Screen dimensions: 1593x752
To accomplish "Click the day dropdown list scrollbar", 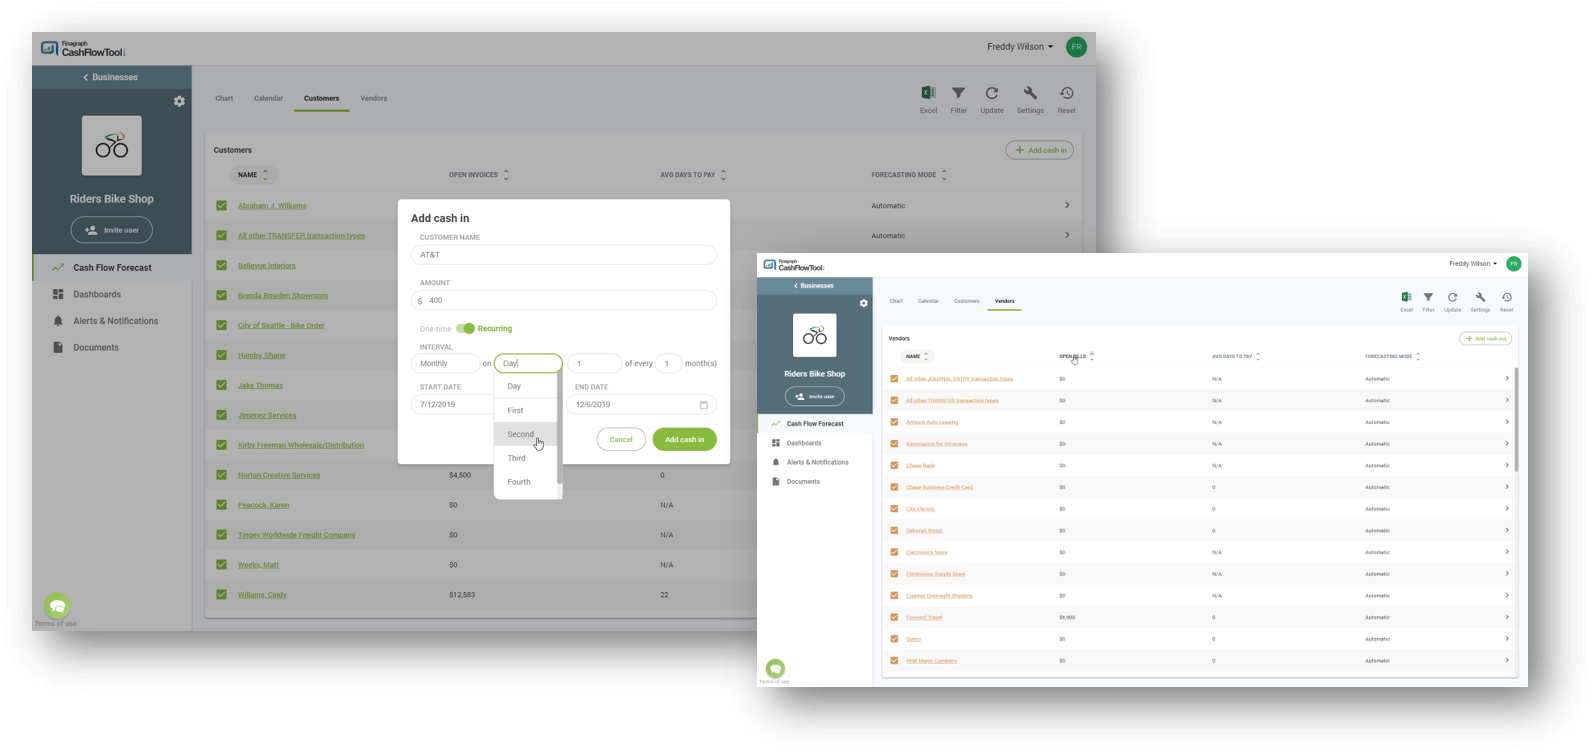I will click(559, 430).
